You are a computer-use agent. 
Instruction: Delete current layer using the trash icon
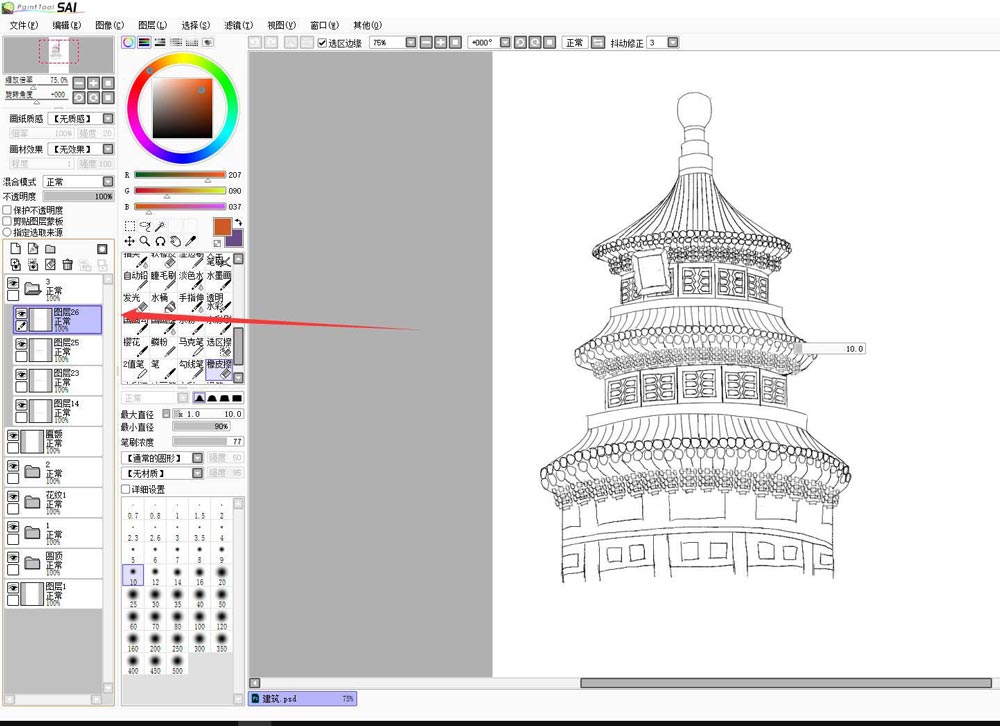click(67, 264)
